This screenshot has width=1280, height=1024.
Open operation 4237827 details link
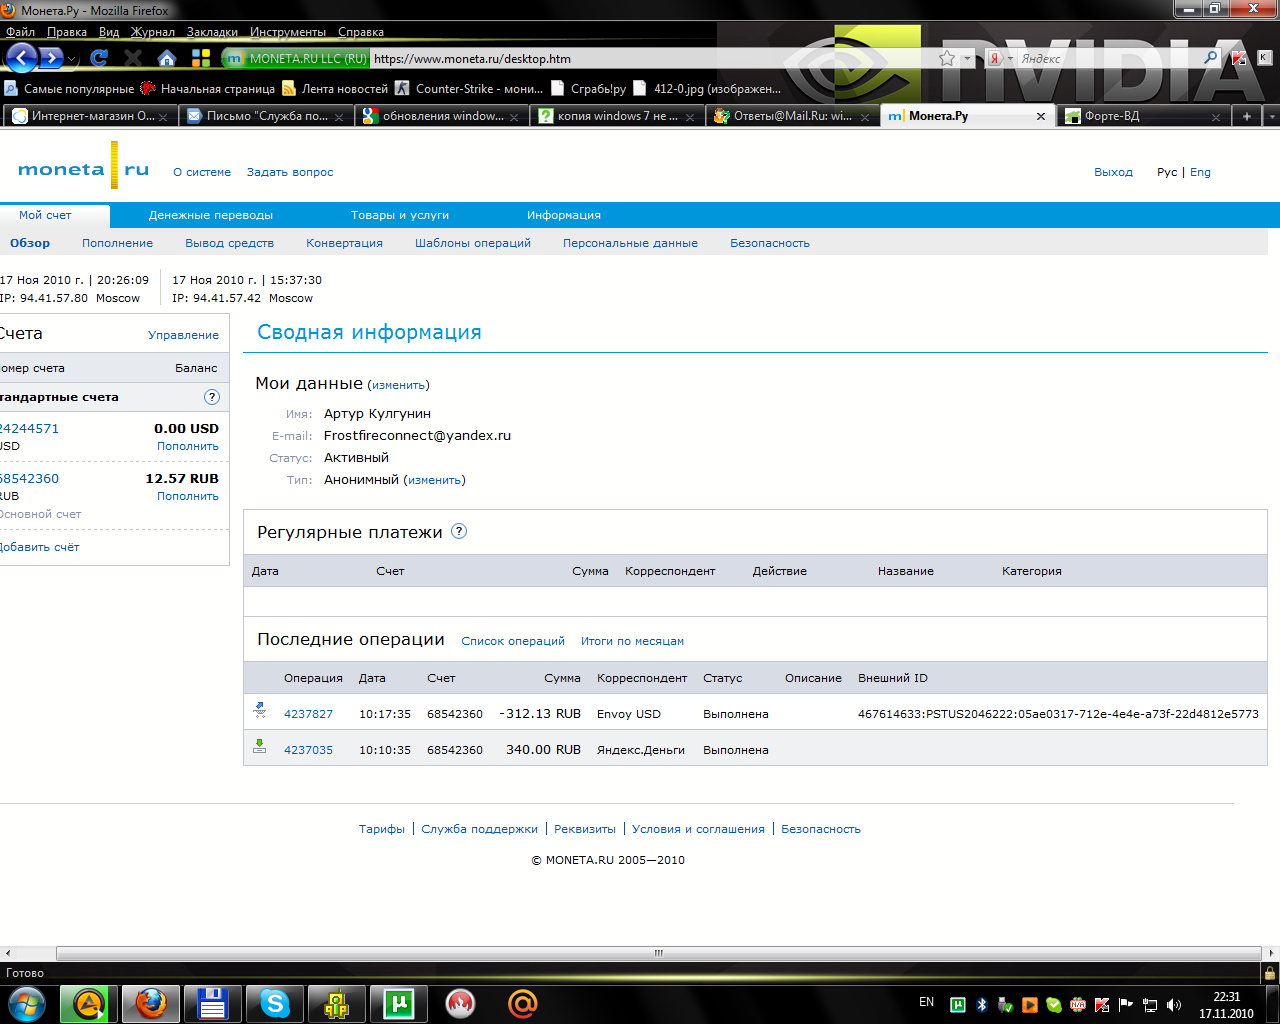(x=308, y=714)
